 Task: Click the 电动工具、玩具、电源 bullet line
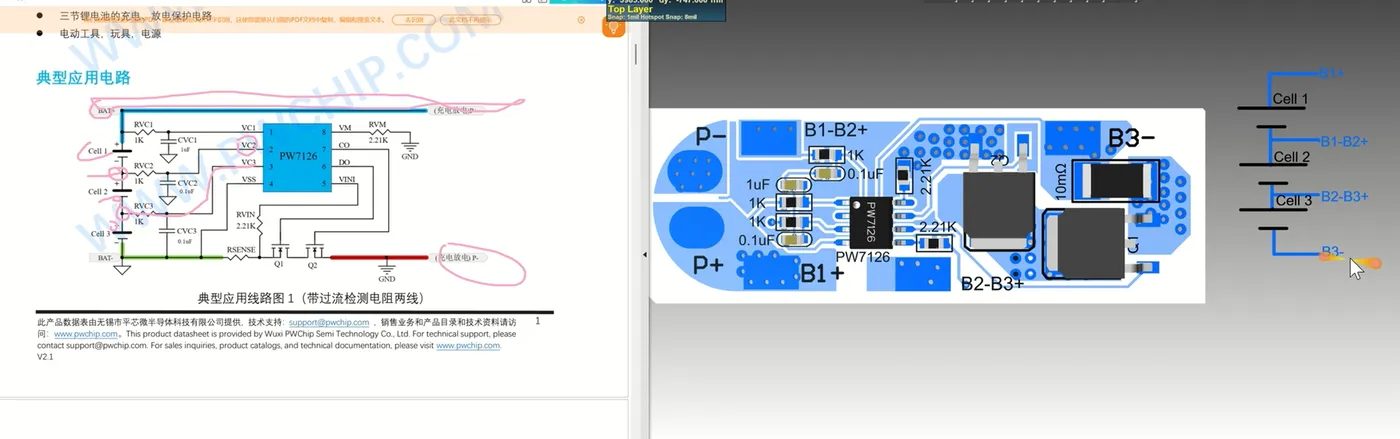[110, 33]
